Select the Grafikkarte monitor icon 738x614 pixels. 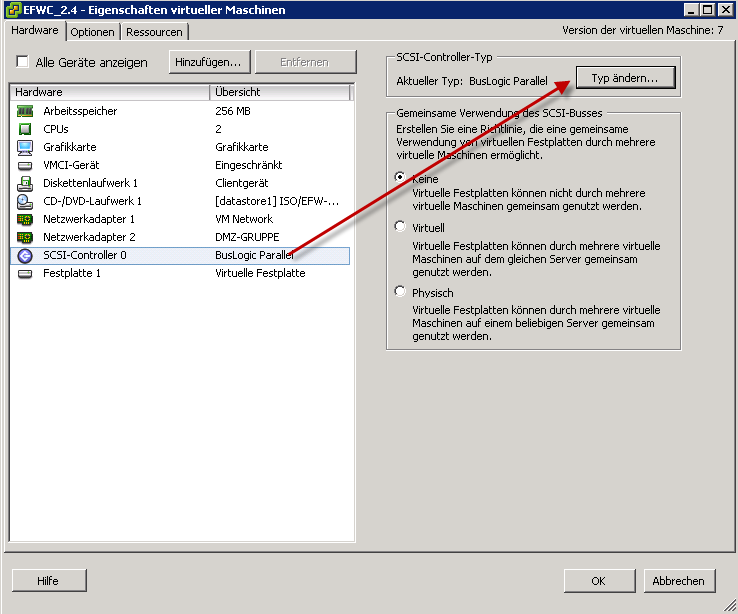tap(25, 147)
